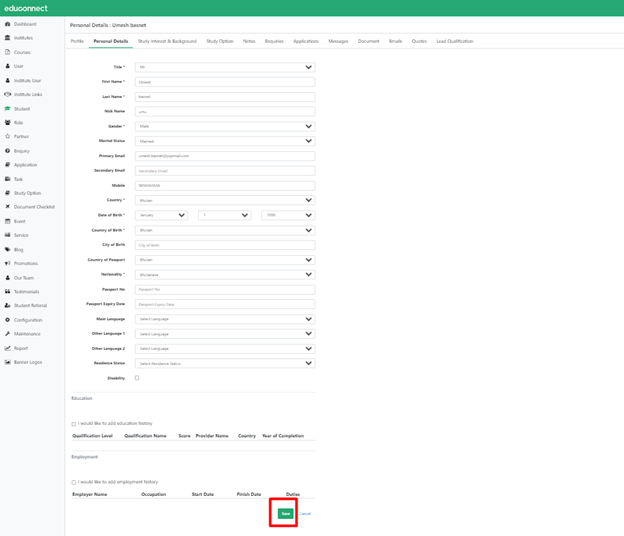Switch to the Study Interest & Background tab
Screen dimensions: 624x536
[x=167, y=41]
